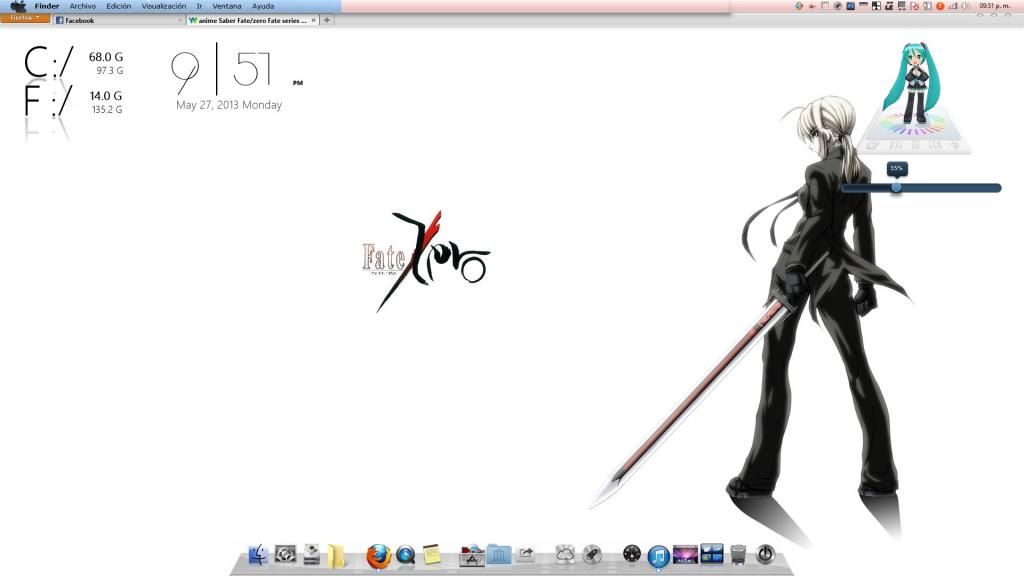Open the Visualización menu
This screenshot has width=1024, height=576.
point(164,6)
